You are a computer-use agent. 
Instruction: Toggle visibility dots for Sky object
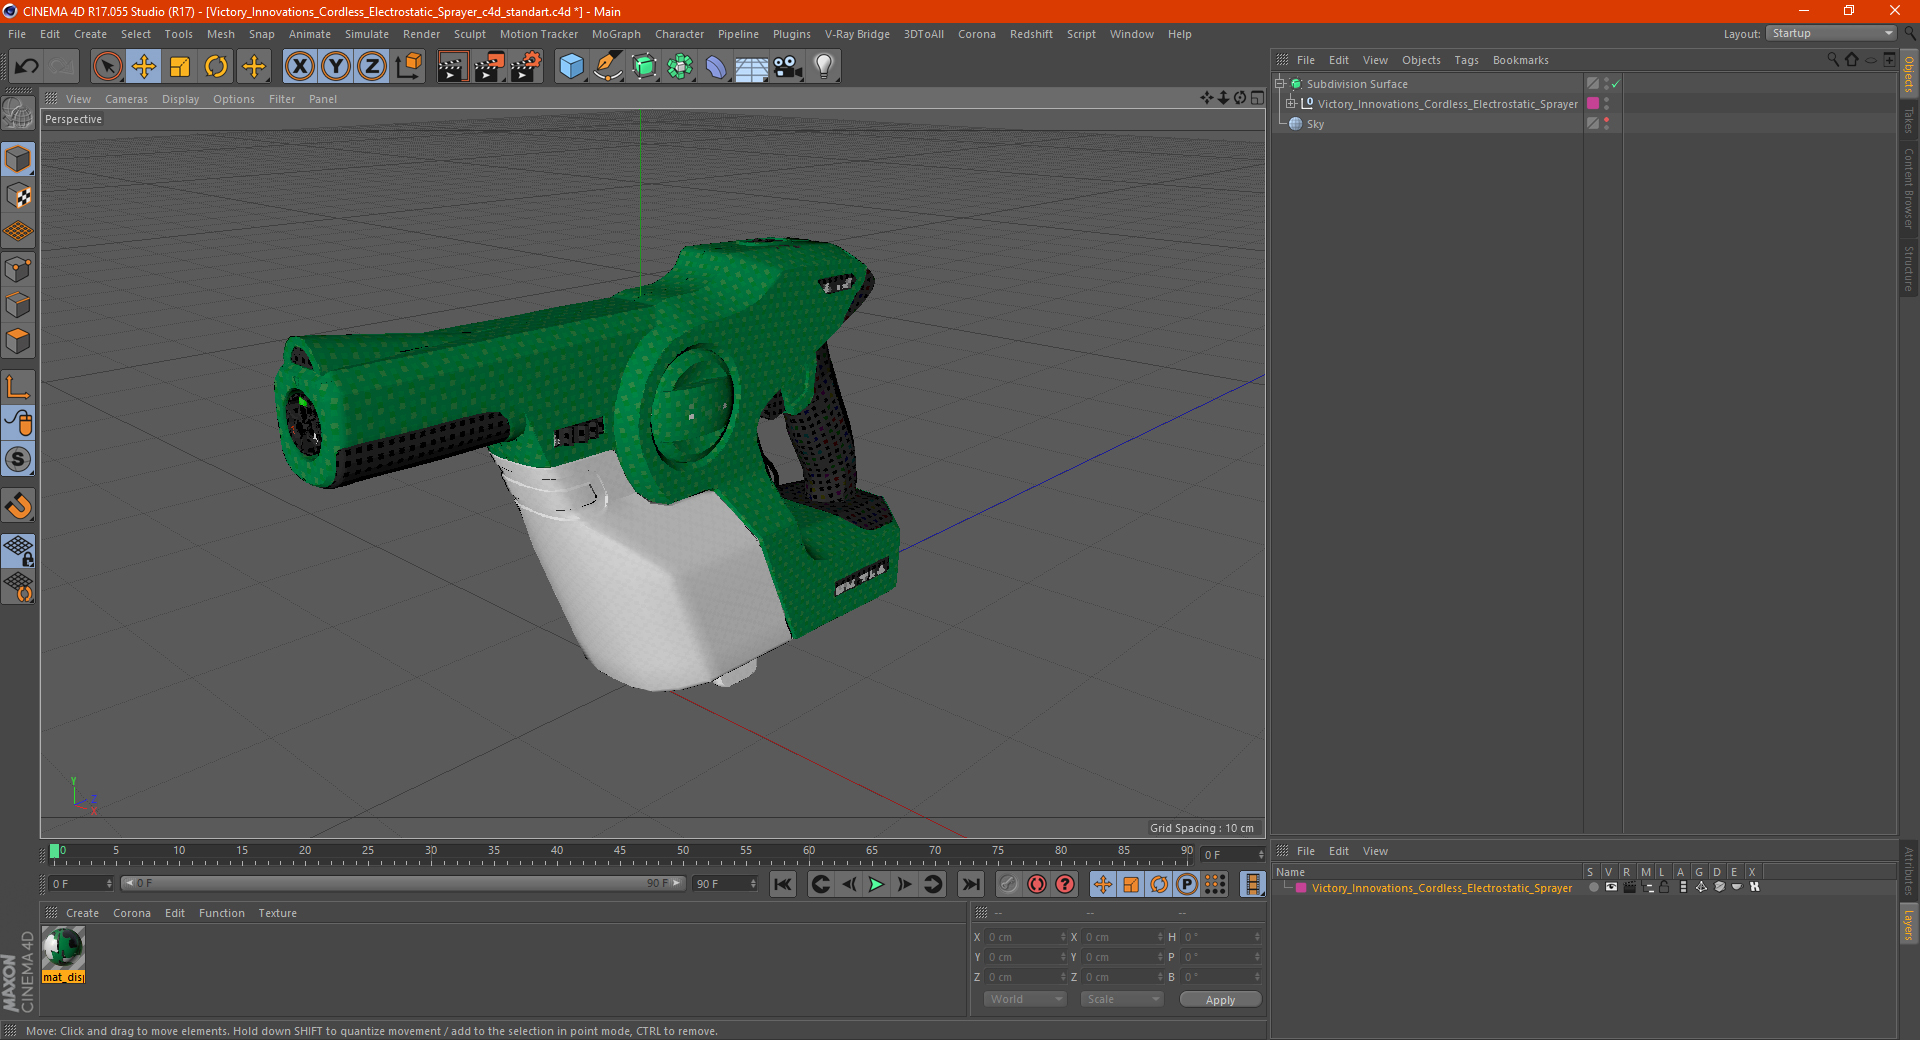point(1606,123)
